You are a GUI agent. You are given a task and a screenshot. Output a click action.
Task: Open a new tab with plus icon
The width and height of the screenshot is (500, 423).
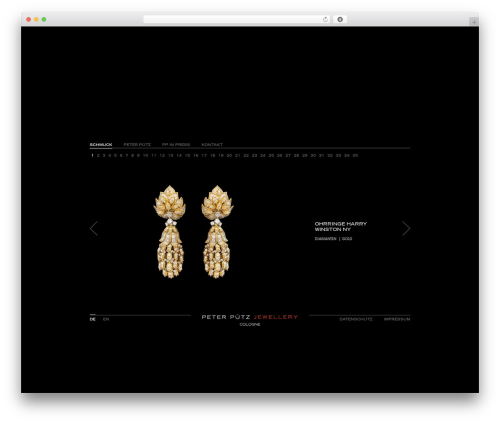coord(474,22)
